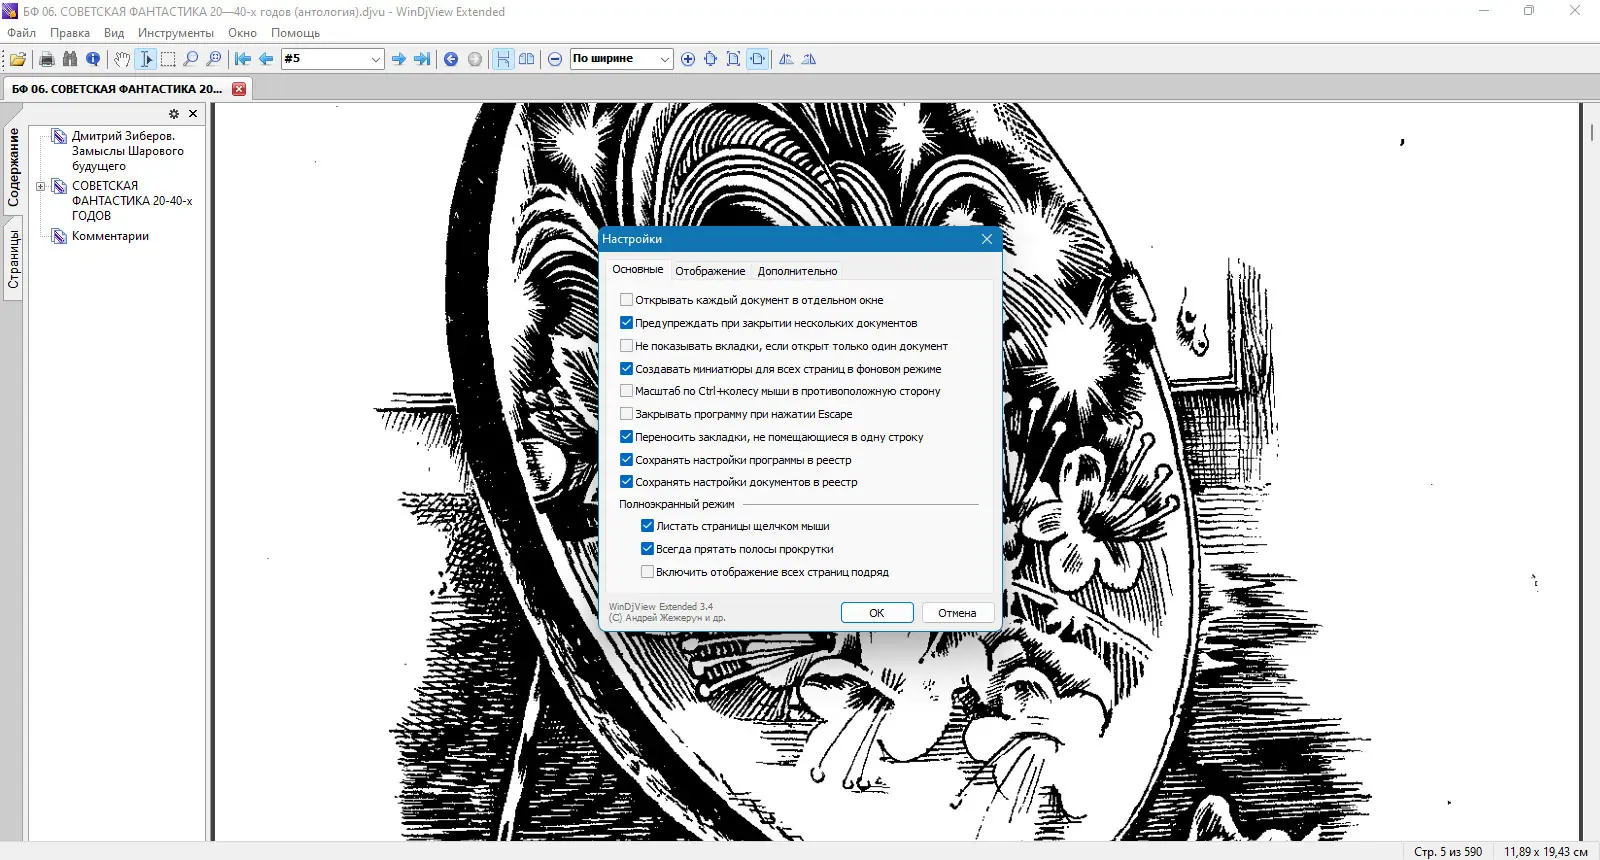Uncheck 'Переносить закладки' checkbox

coord(627,437)
